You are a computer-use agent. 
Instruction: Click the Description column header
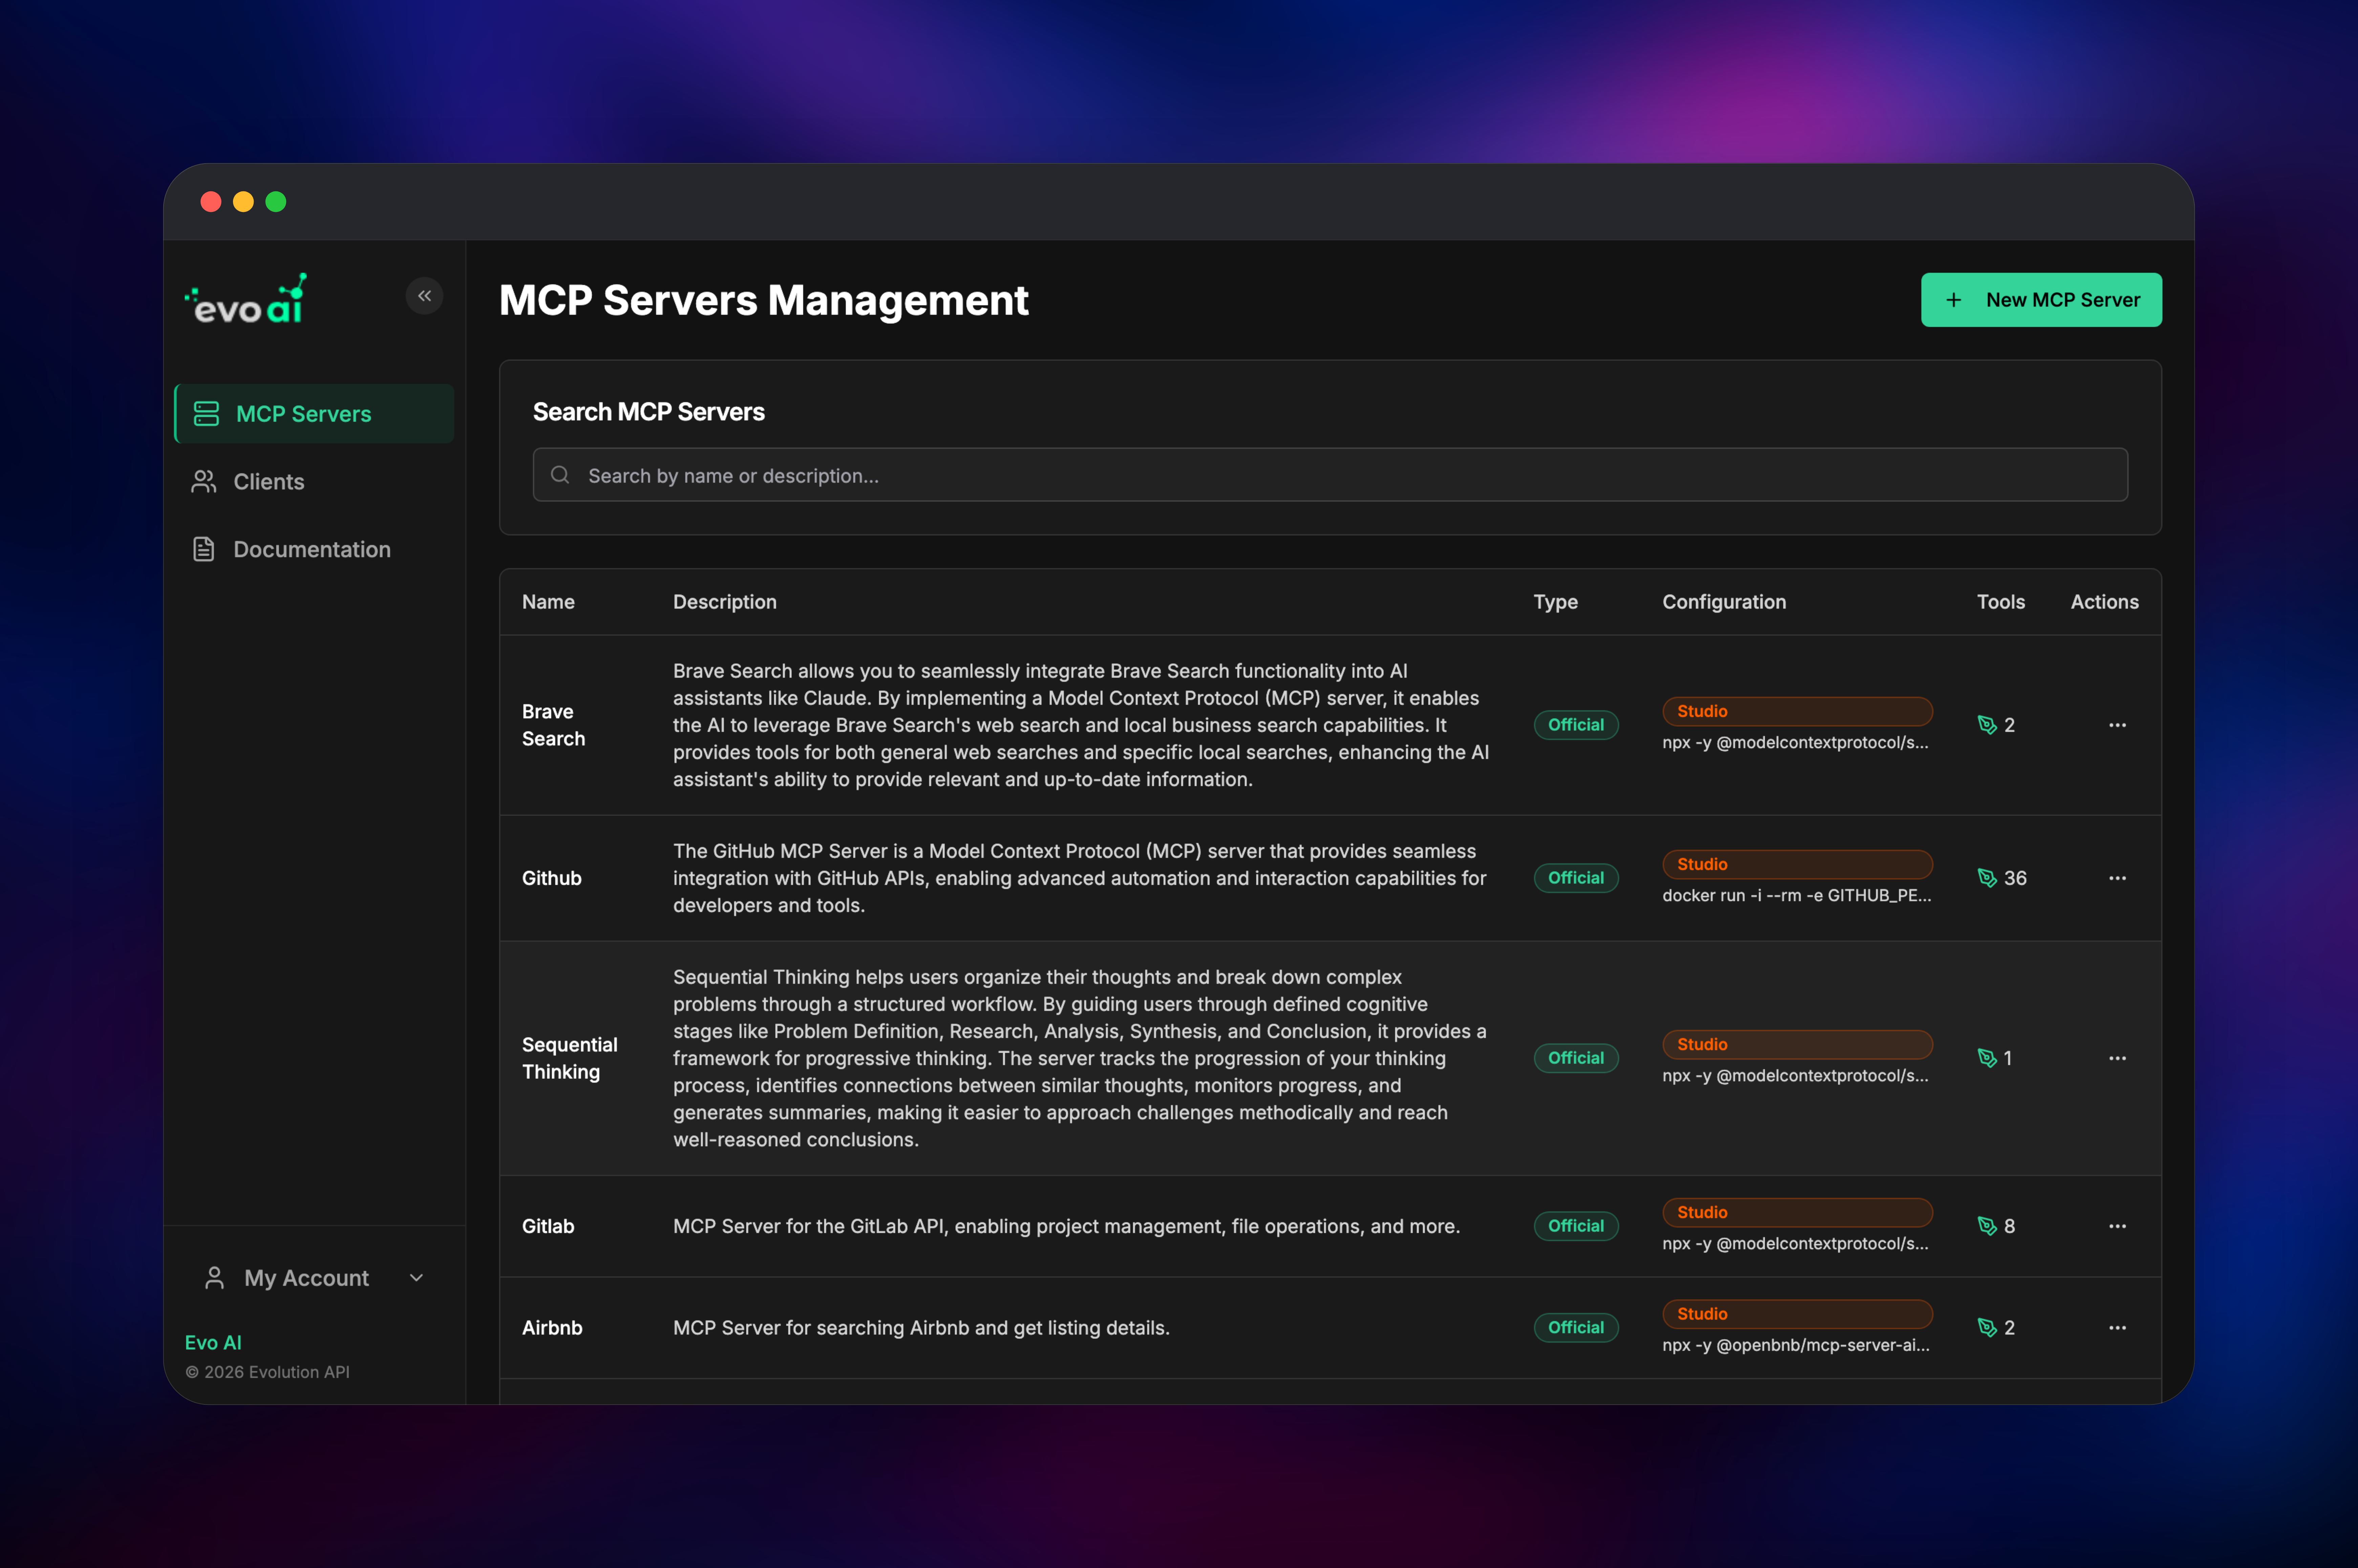point(725,602)
